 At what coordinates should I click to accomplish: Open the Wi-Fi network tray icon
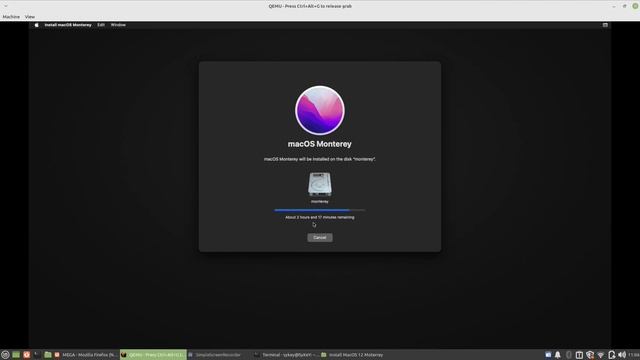(x=600, y=355)
